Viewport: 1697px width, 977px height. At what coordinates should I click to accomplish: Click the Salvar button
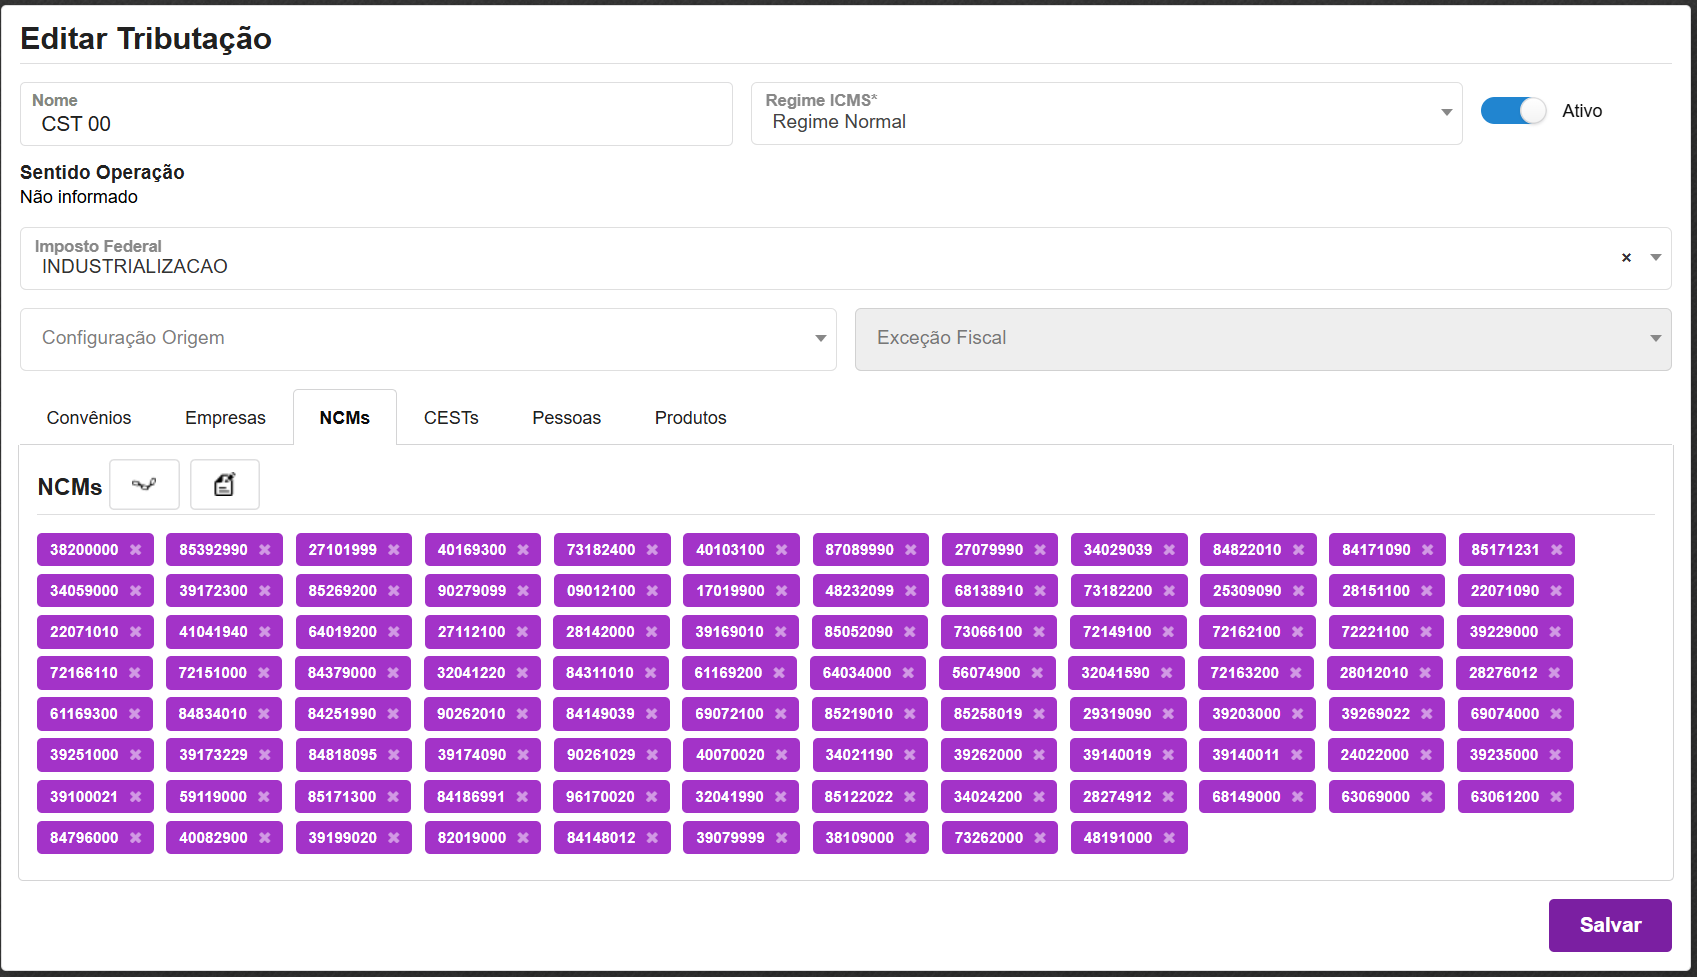(1609, 925)
